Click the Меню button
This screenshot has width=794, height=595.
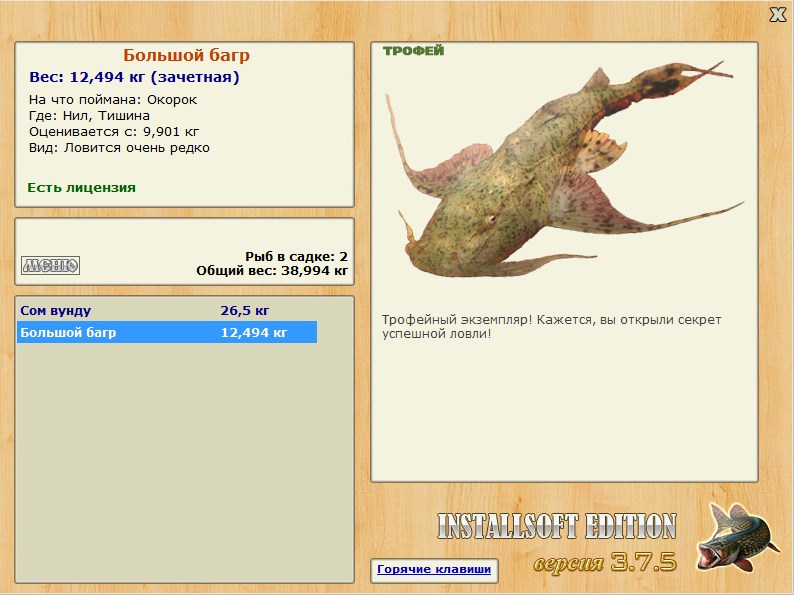click(x=50, y=265)
